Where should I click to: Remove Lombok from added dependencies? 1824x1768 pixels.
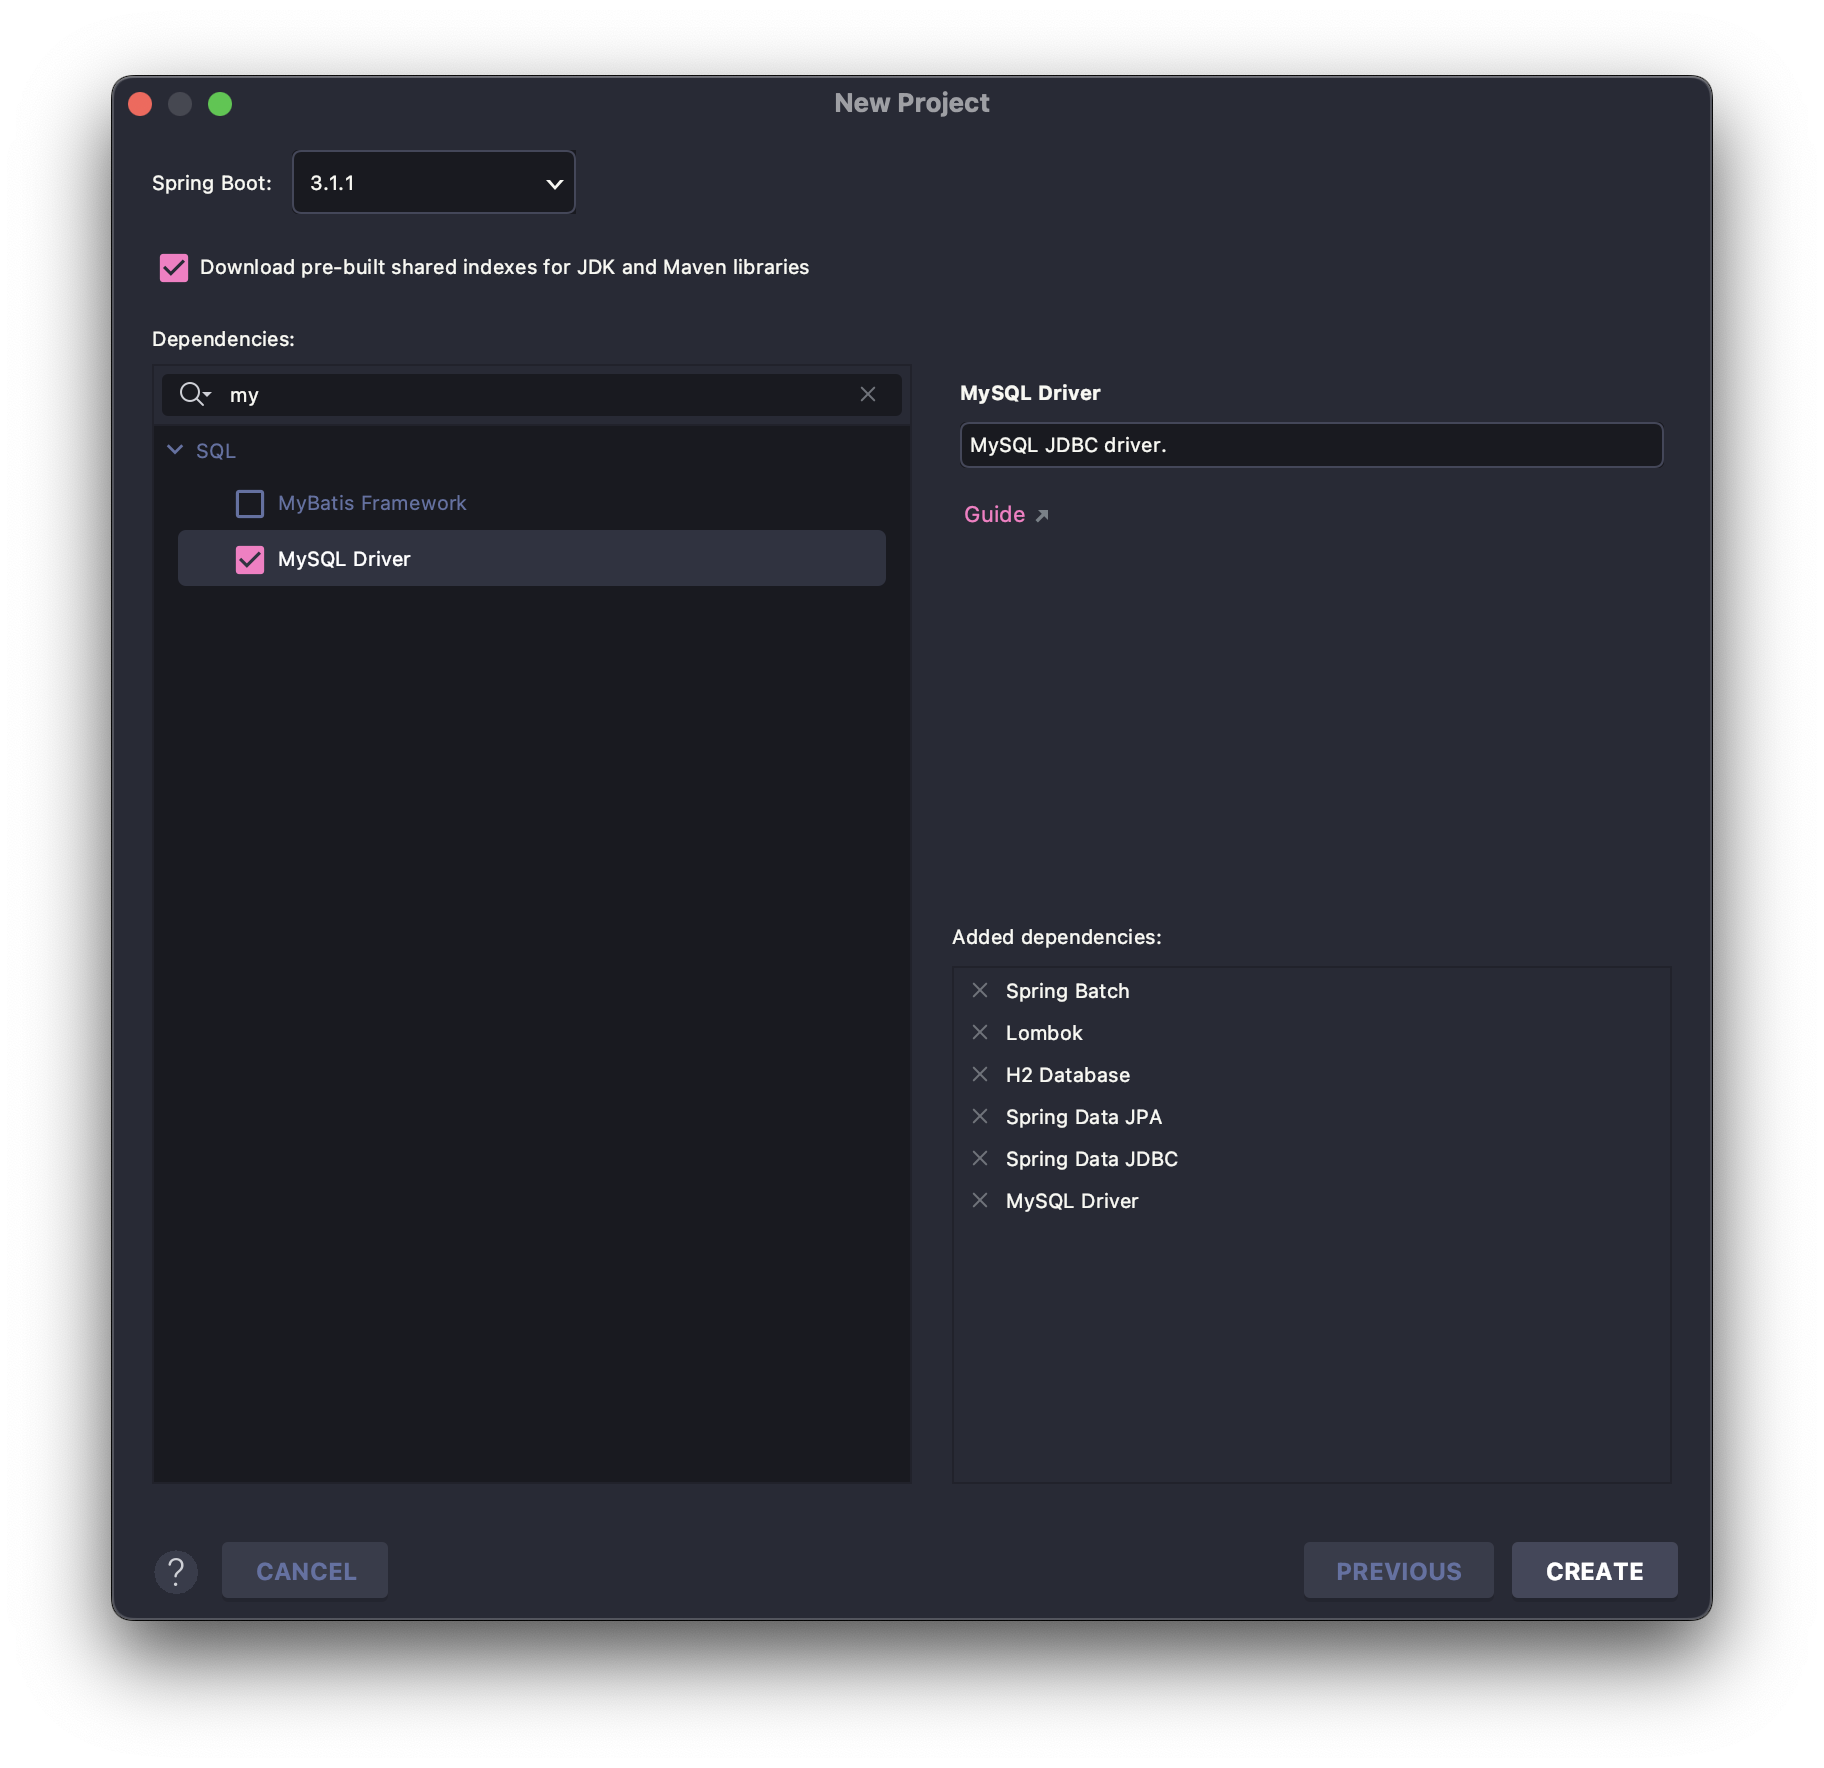point(980,1032)
